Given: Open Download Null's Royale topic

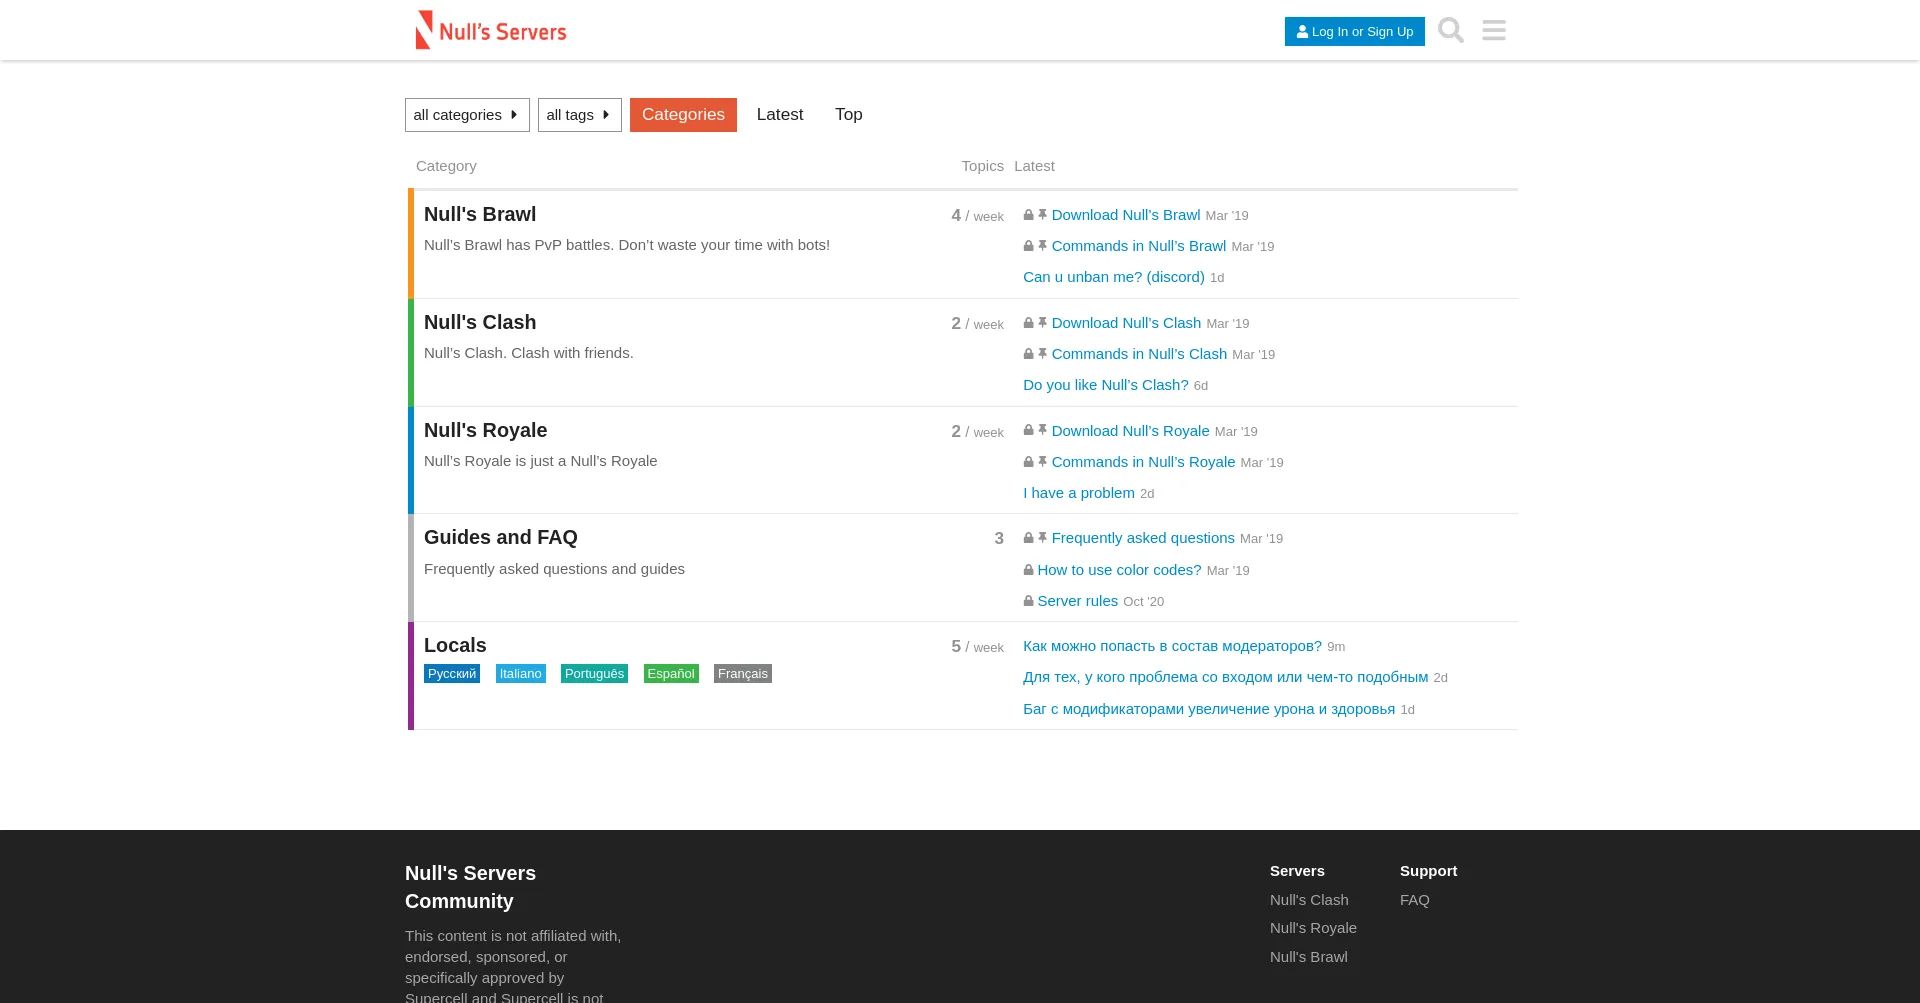Looking at the screenshot, I should [x=1131, y=431].
